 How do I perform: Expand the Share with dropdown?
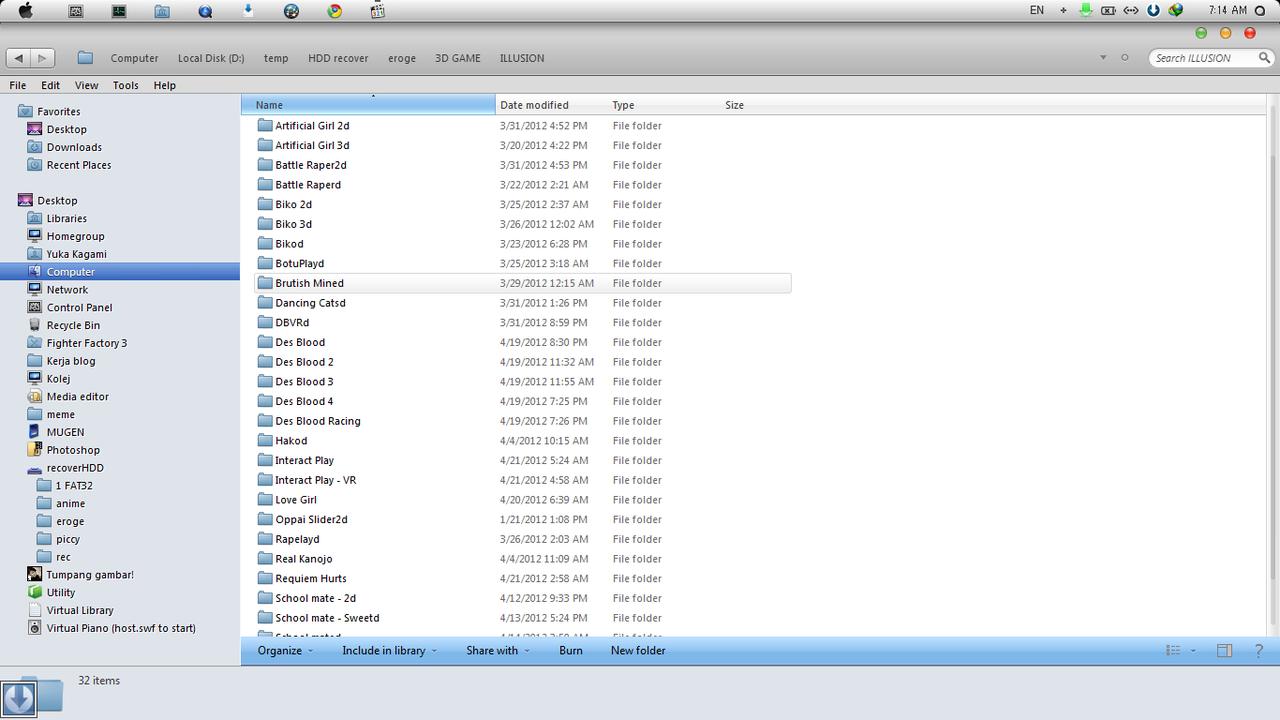point(497,650)
